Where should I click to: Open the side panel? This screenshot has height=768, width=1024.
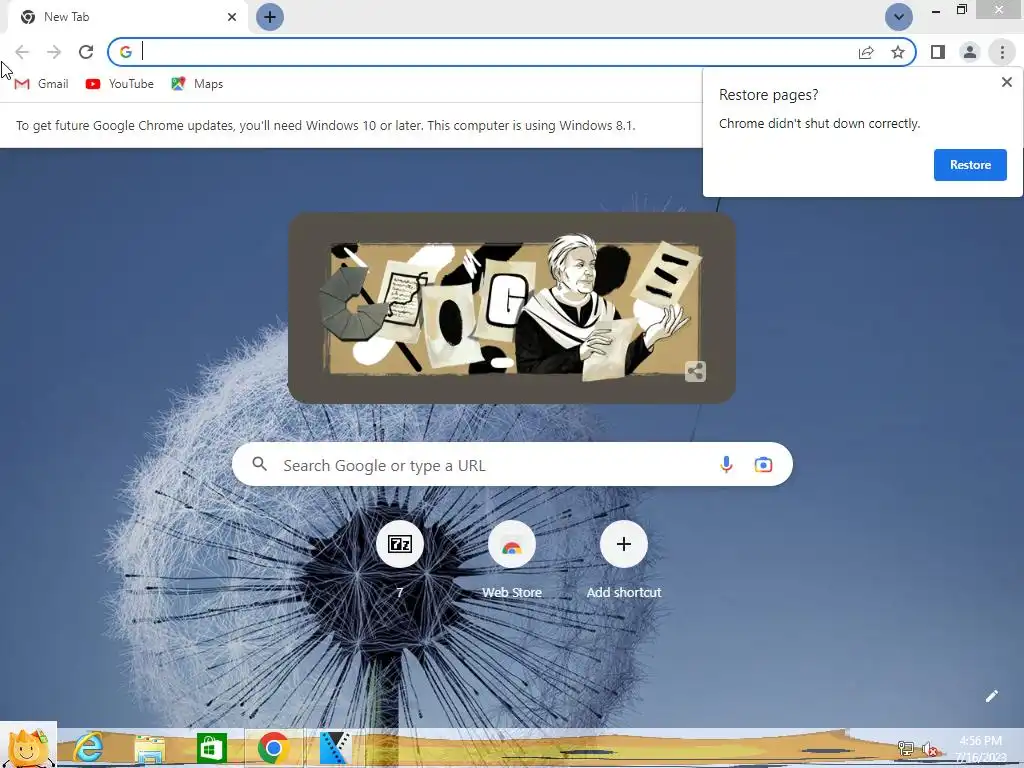938,52
